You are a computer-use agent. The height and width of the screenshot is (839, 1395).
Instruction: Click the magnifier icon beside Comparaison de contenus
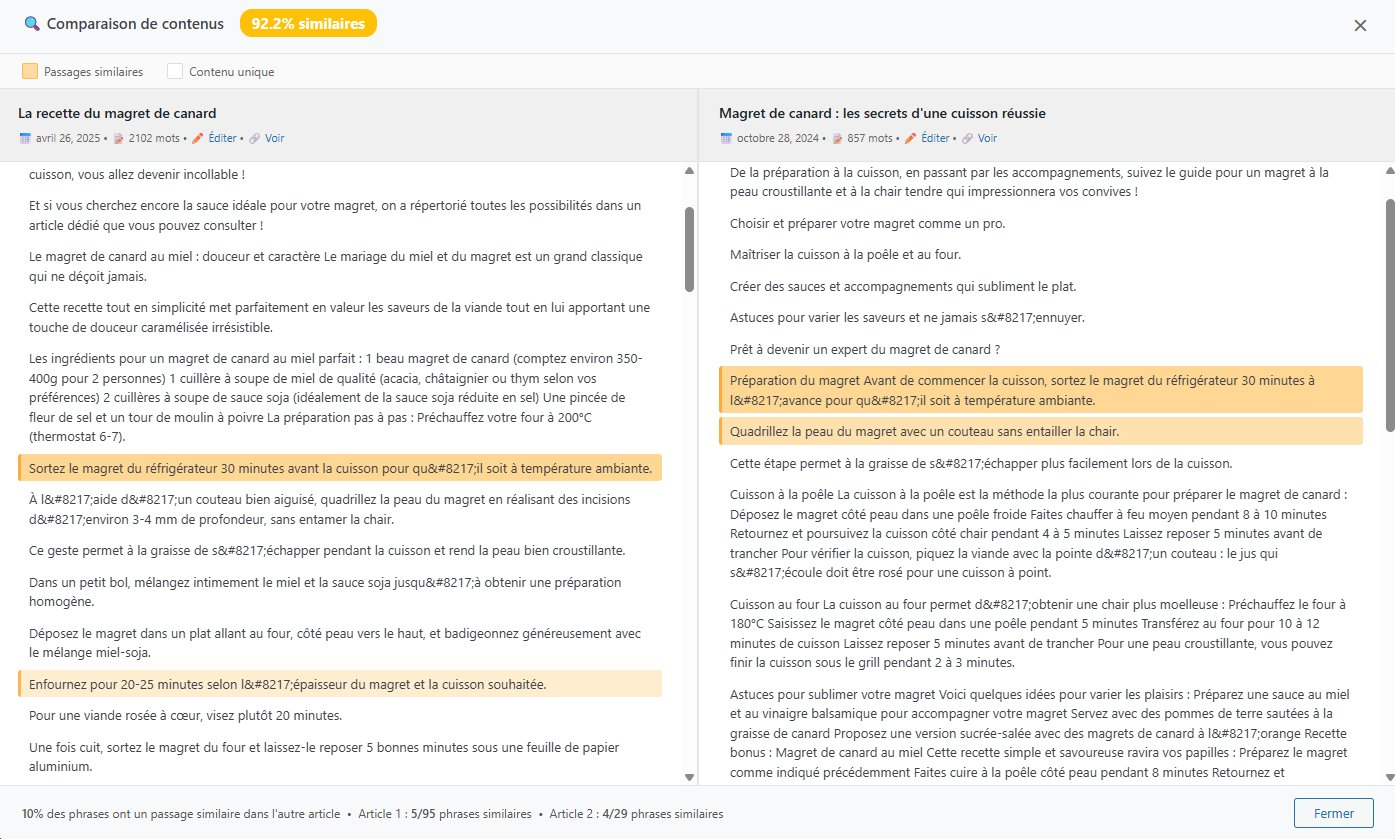pos(32,24)
